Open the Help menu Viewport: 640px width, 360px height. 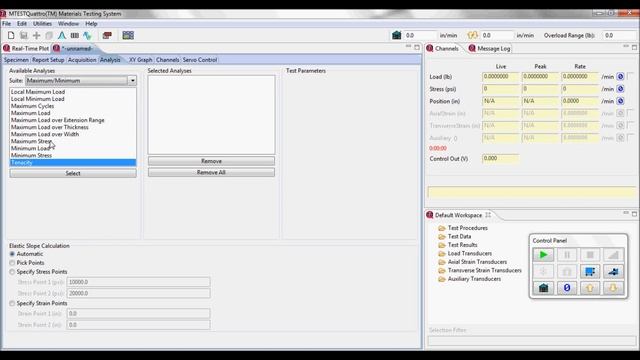(91, 24)
